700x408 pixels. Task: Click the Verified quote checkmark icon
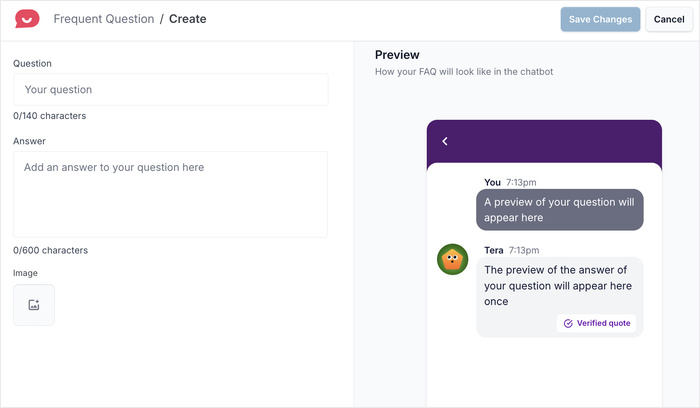coord(568,324)
